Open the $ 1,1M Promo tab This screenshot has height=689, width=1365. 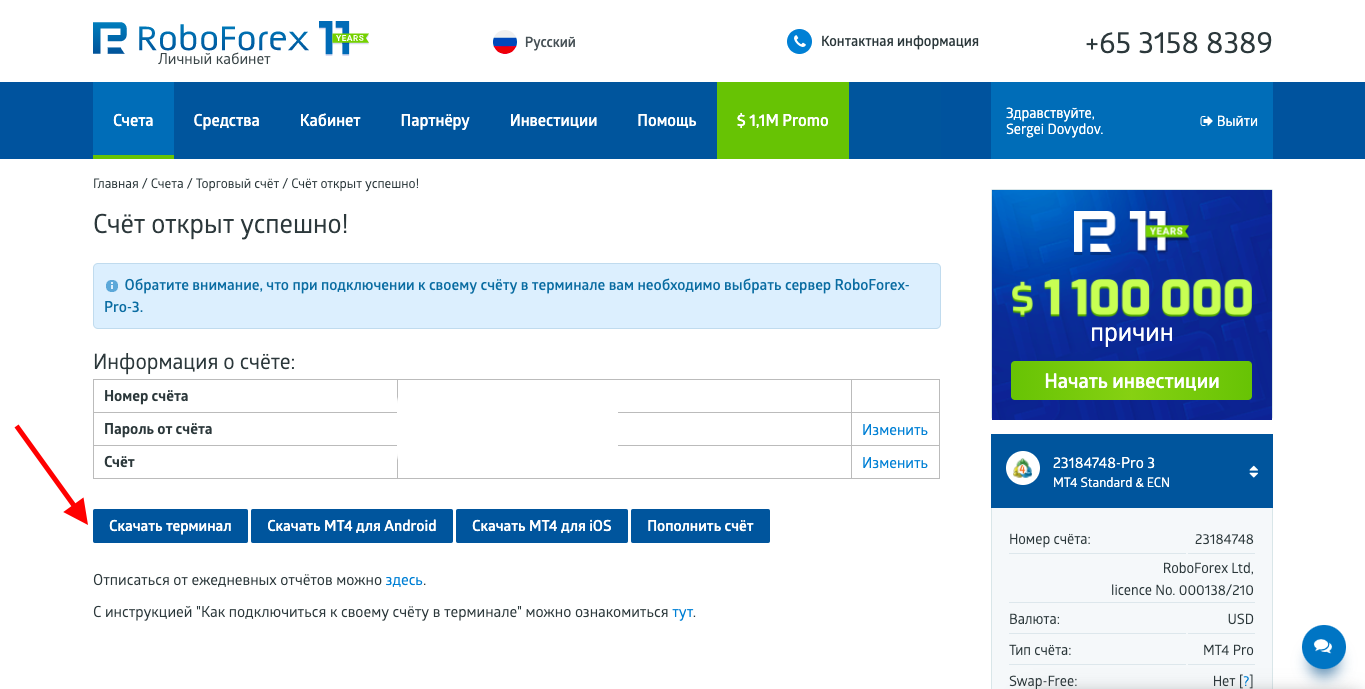783,120
